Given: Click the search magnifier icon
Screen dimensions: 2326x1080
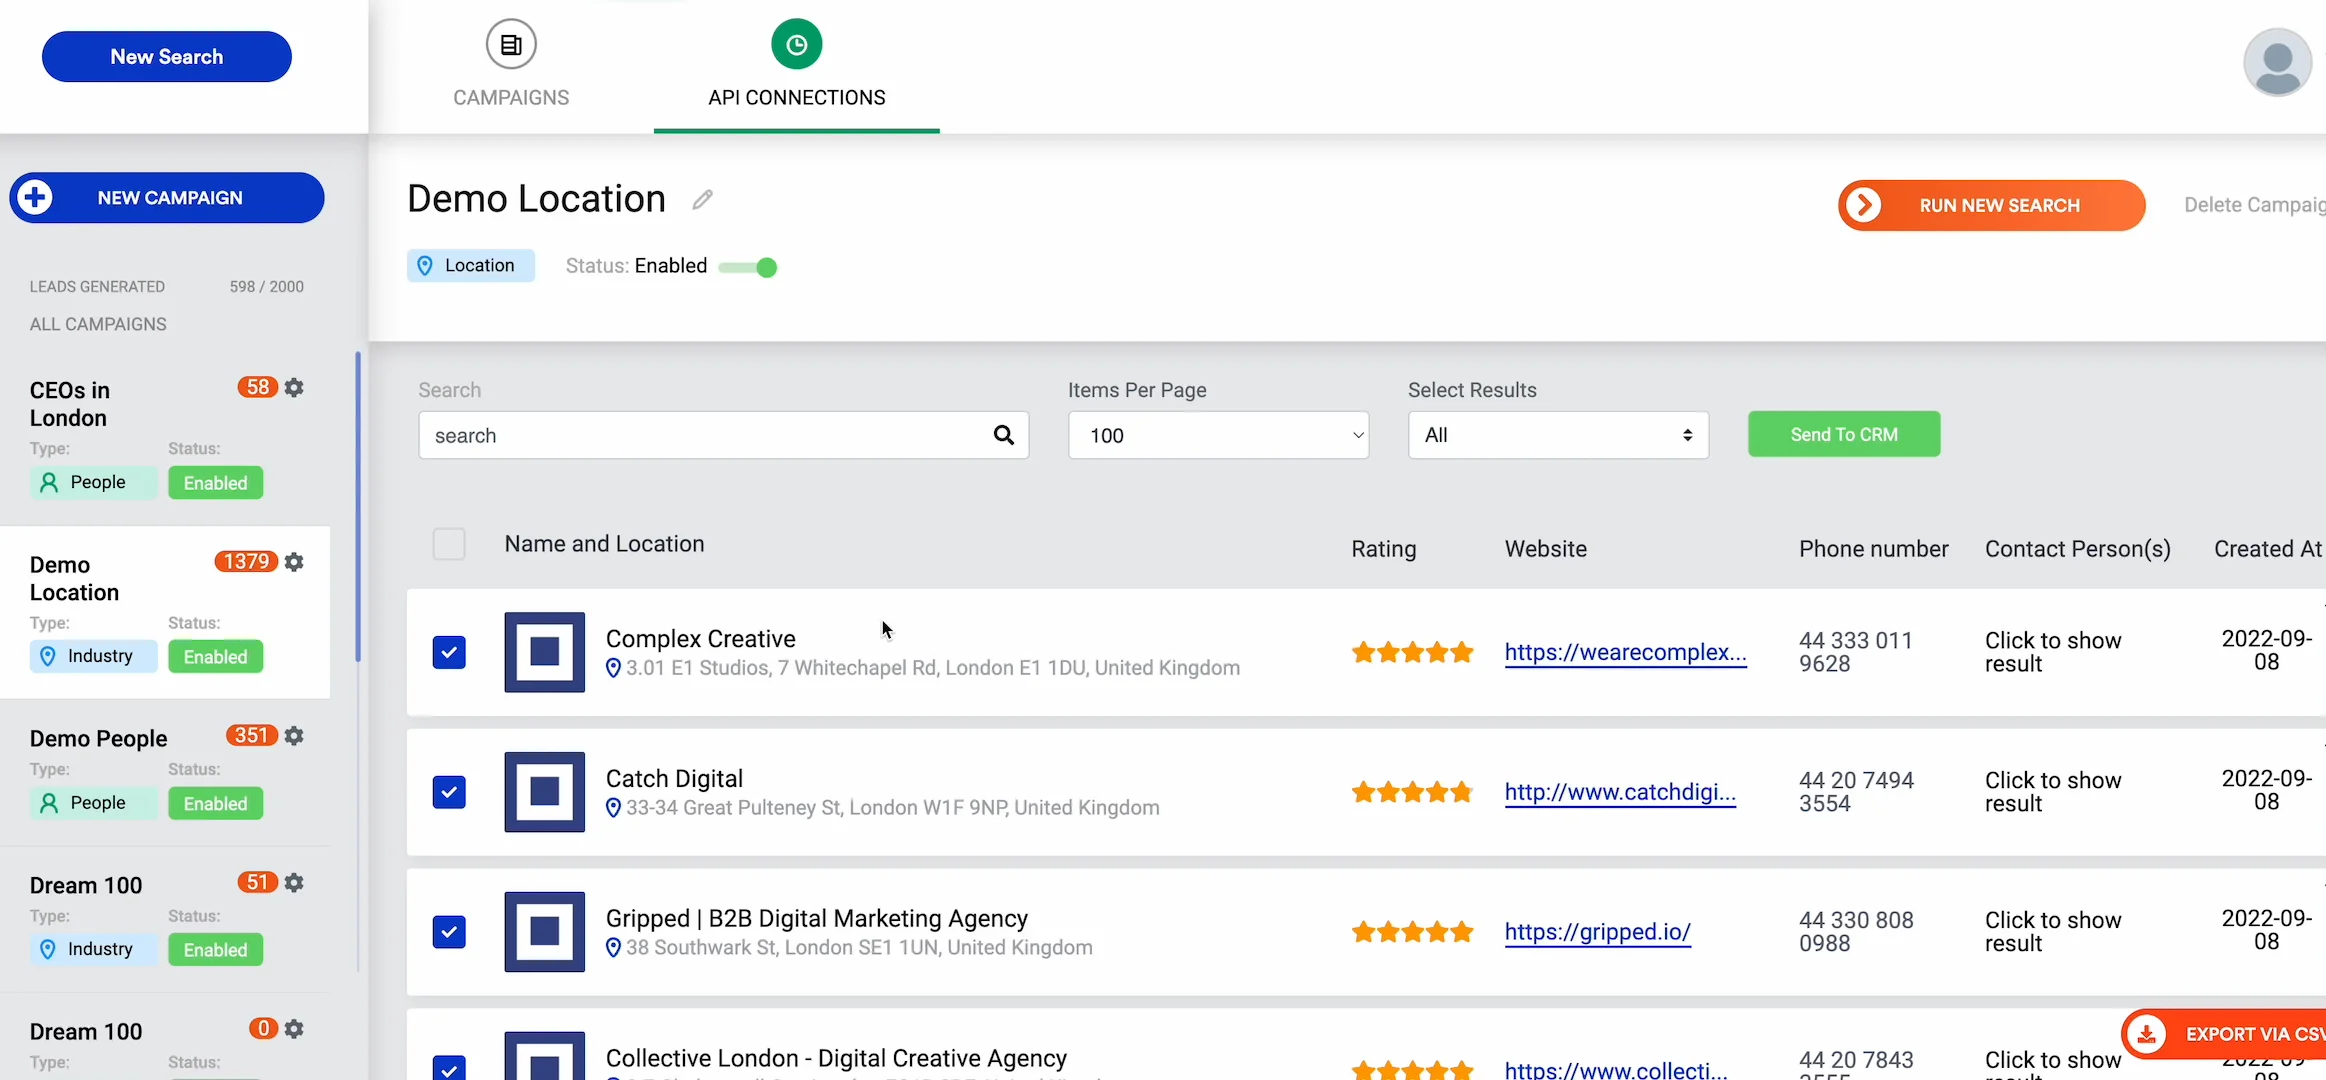Looking at the screenshot, I should [1002, 435].
